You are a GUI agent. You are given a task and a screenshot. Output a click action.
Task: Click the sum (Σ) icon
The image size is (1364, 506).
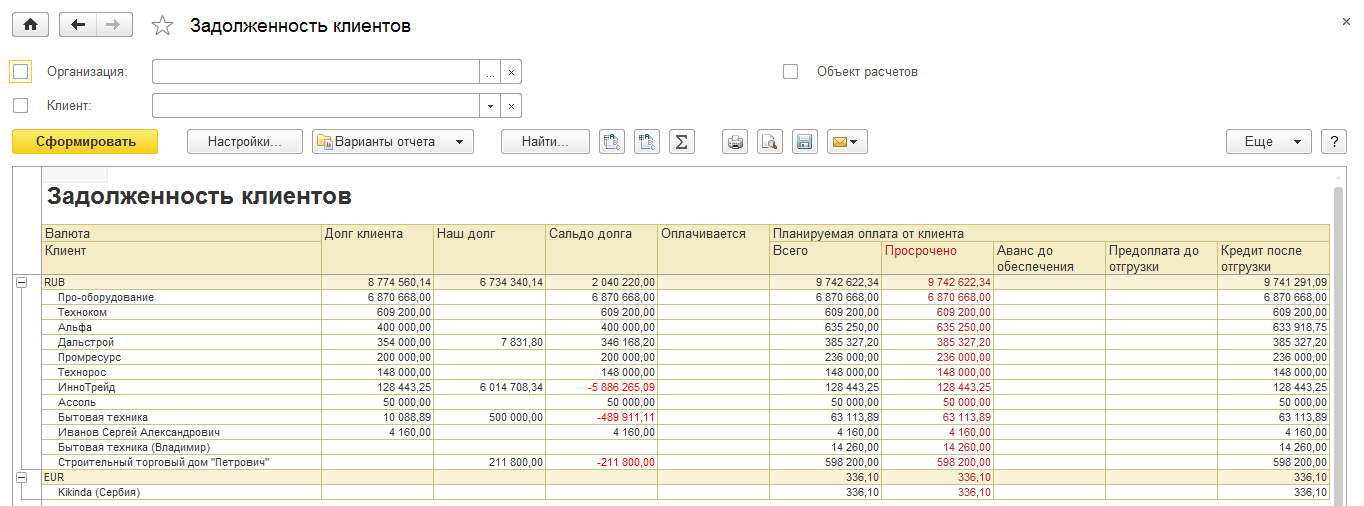pos(680,142)
